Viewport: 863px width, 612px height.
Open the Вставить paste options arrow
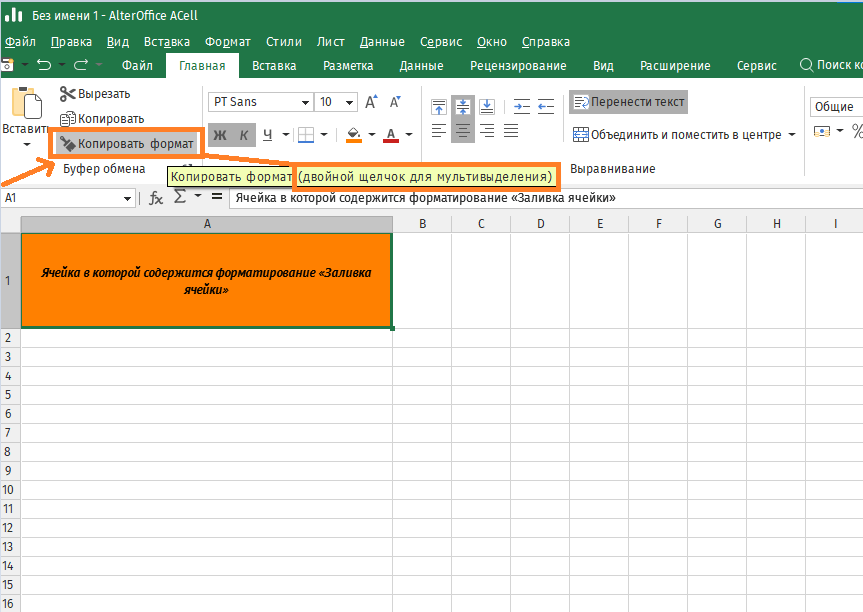(26, 145)
